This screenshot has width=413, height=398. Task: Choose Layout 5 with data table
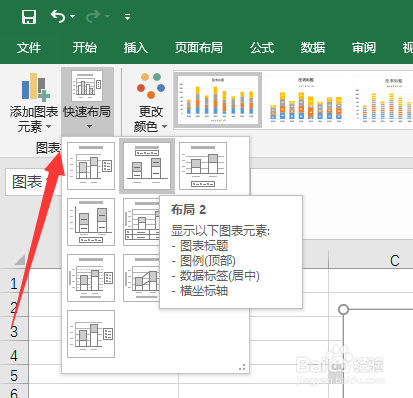pos(141,222)
